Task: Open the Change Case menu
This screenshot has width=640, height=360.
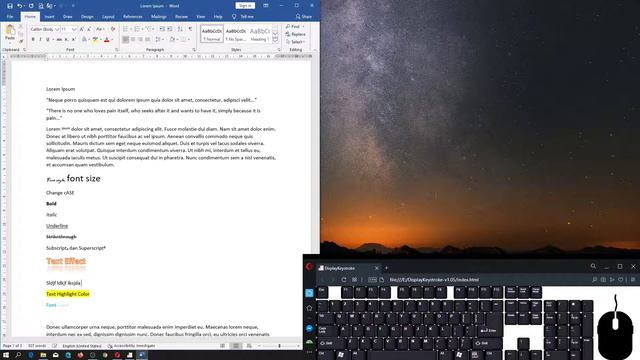Action: click(100, 29)
